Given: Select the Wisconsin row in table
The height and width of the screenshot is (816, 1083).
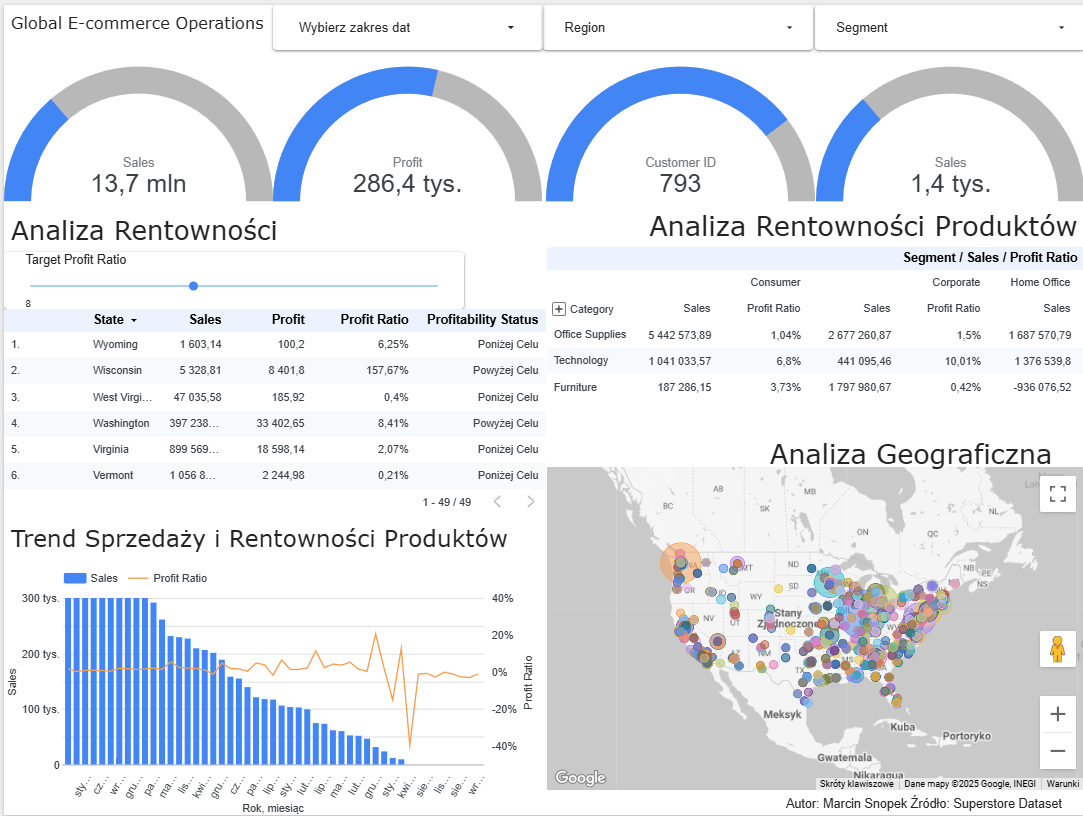Looking at the screenshot, I should [275, 370].
